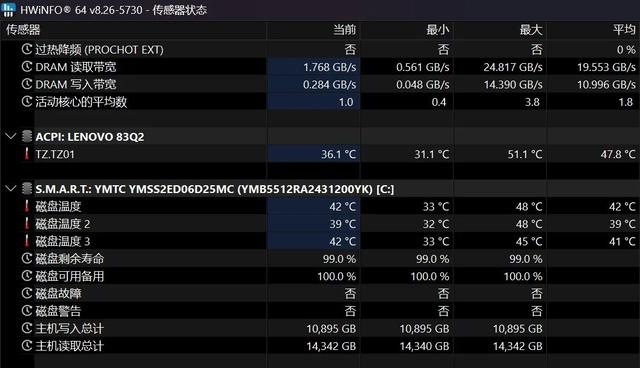Screen dimensions: 640x368
Task: Click clock icon beside 过热降频 (PROCHOT EXT)
Action: tap(27, 49)
